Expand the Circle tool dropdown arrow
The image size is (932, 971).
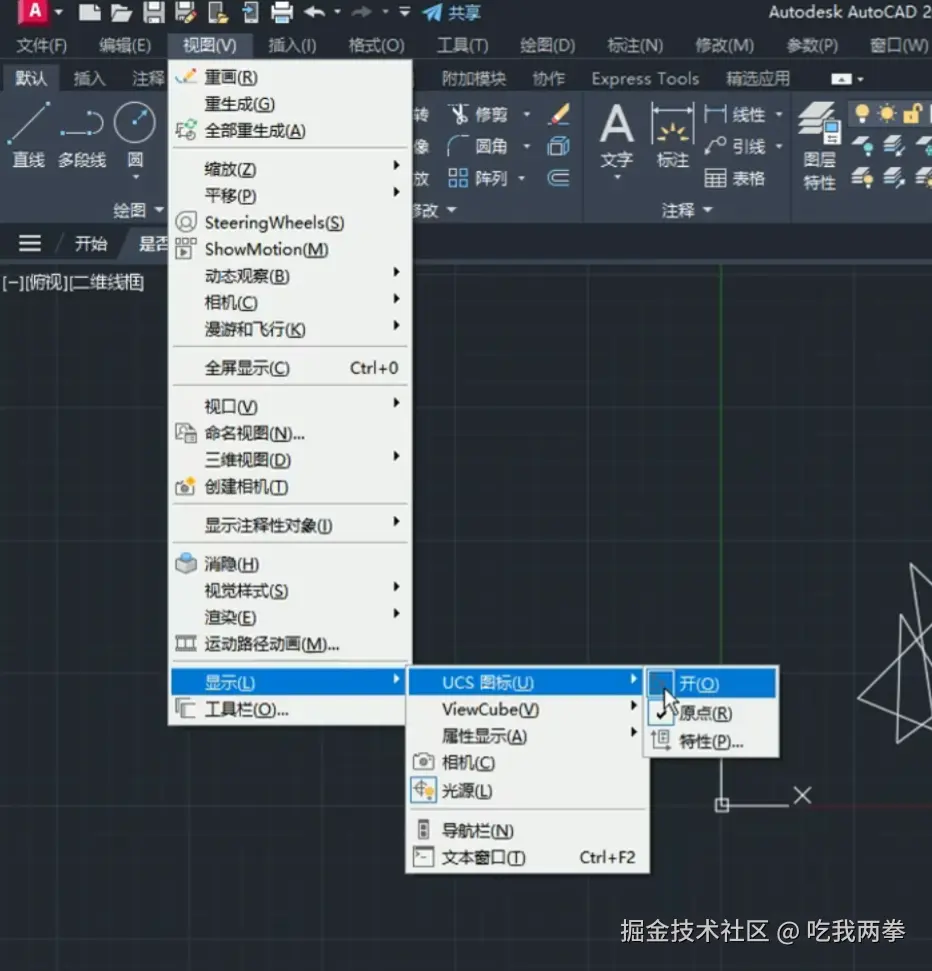point(136,178)
